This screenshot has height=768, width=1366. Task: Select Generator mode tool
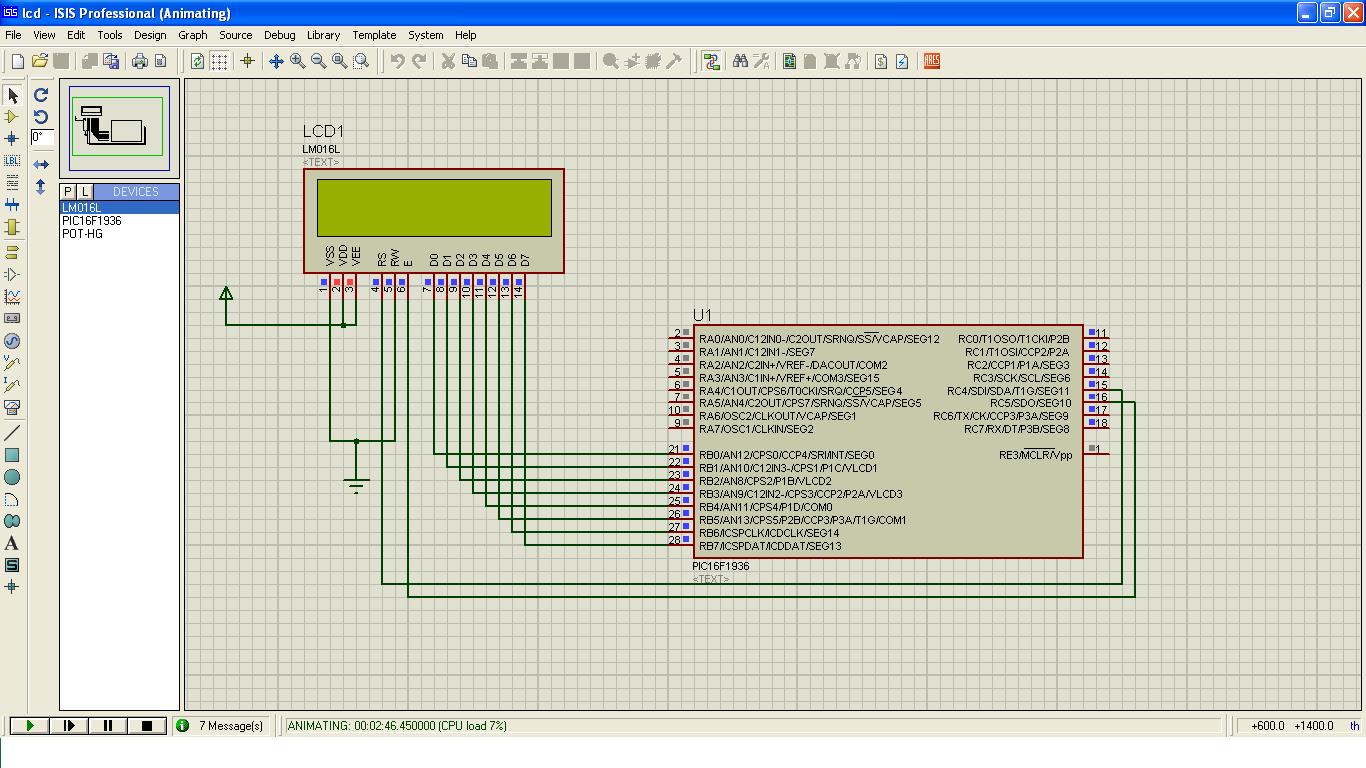[x=12, y=341]
